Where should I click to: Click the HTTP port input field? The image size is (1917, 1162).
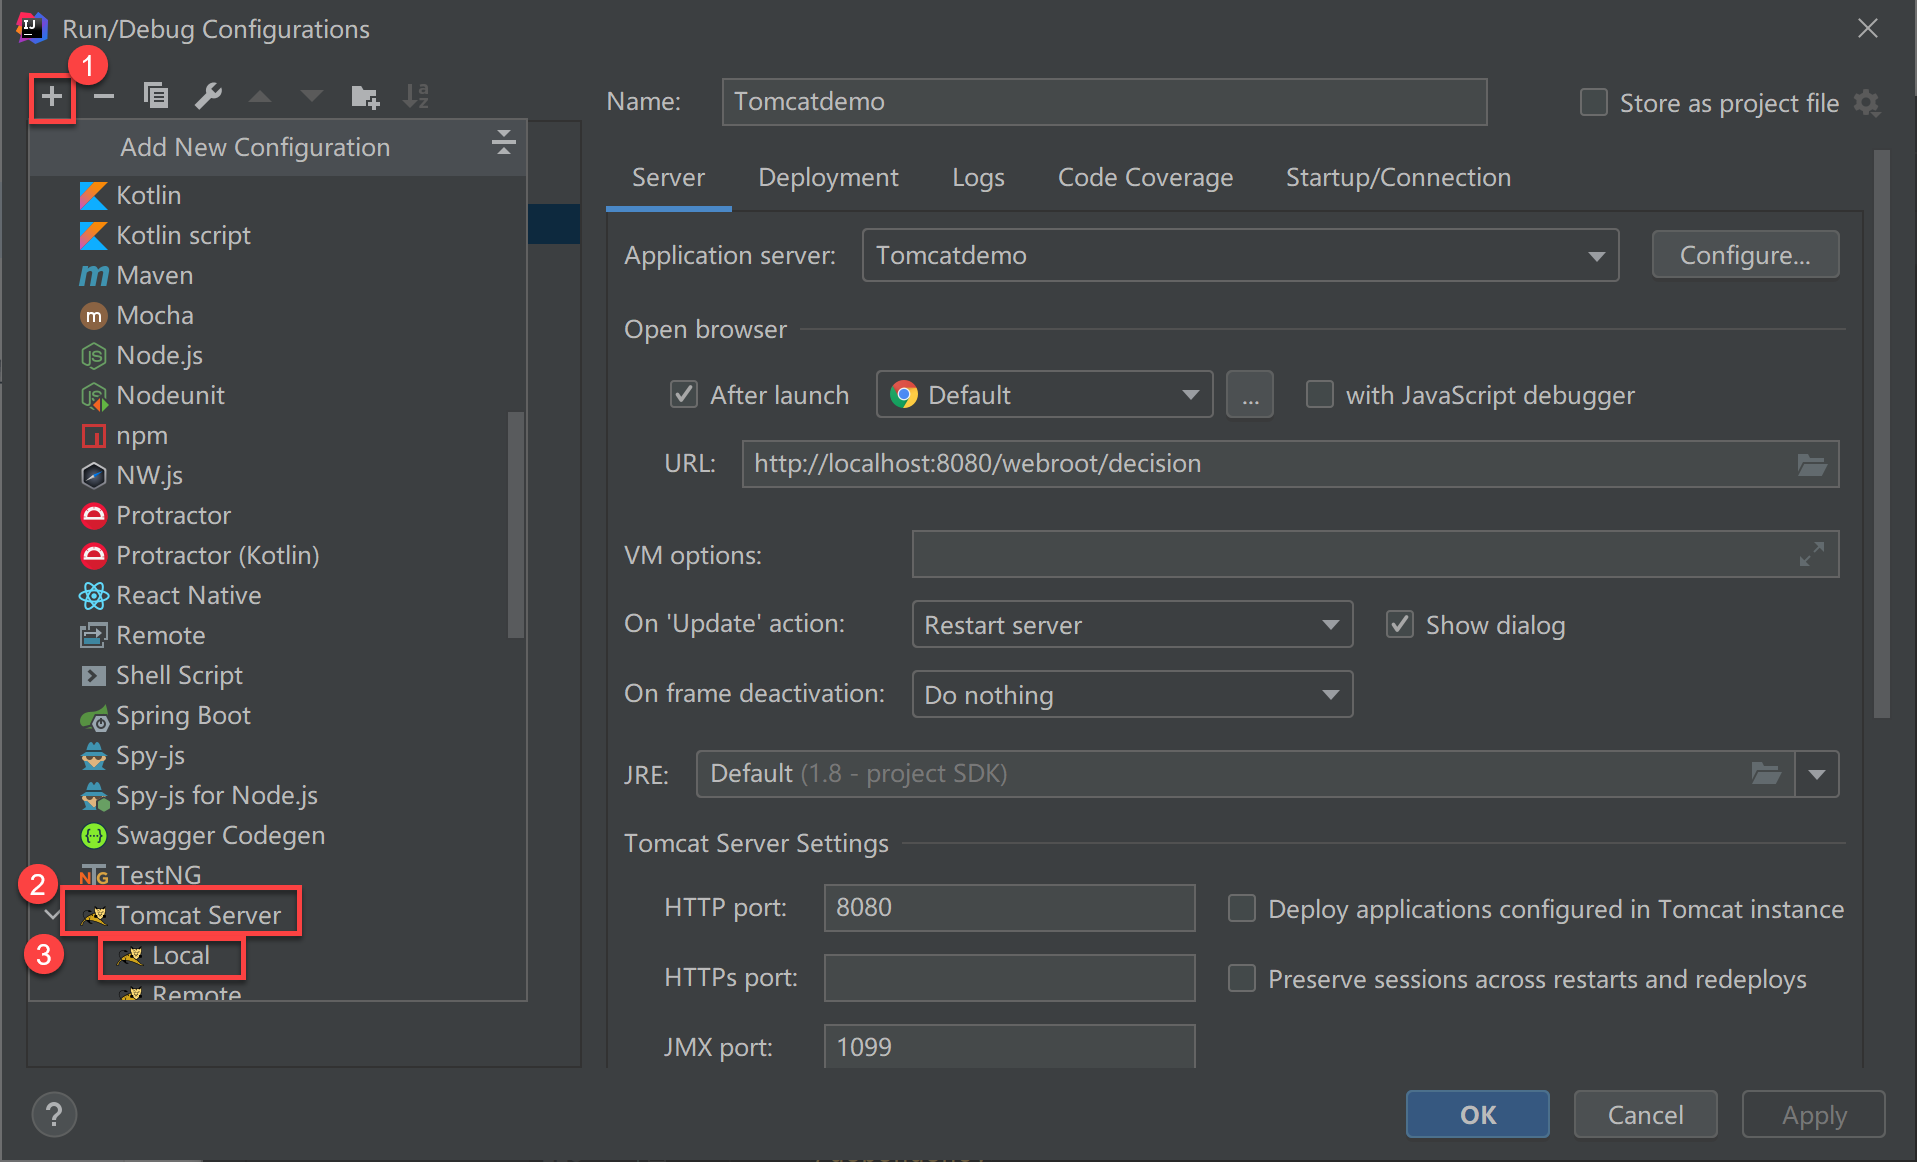[1008, 908]
